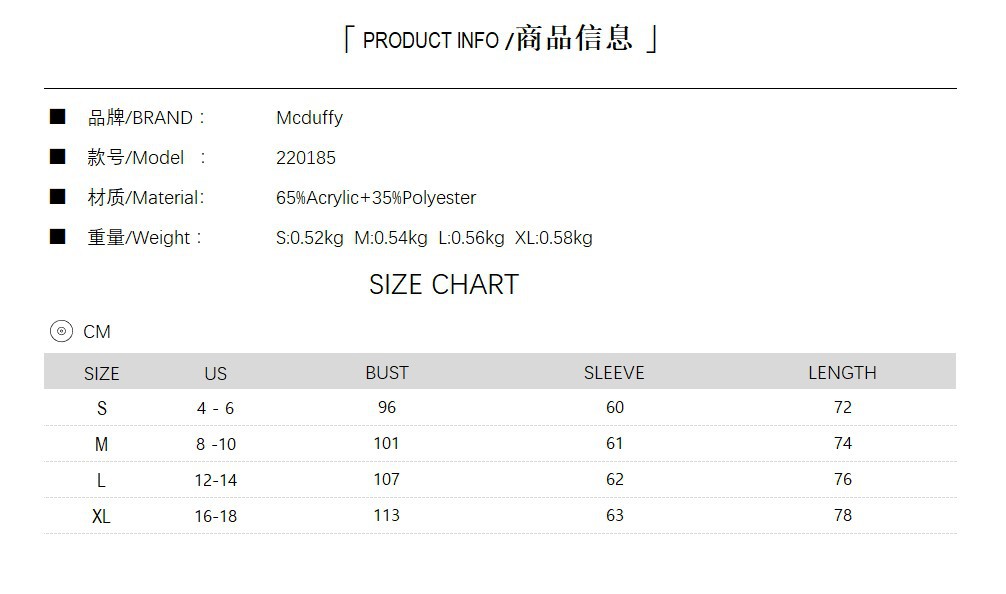Select the size XL row label
The image size is (1006, 594).
pos(101,516)
